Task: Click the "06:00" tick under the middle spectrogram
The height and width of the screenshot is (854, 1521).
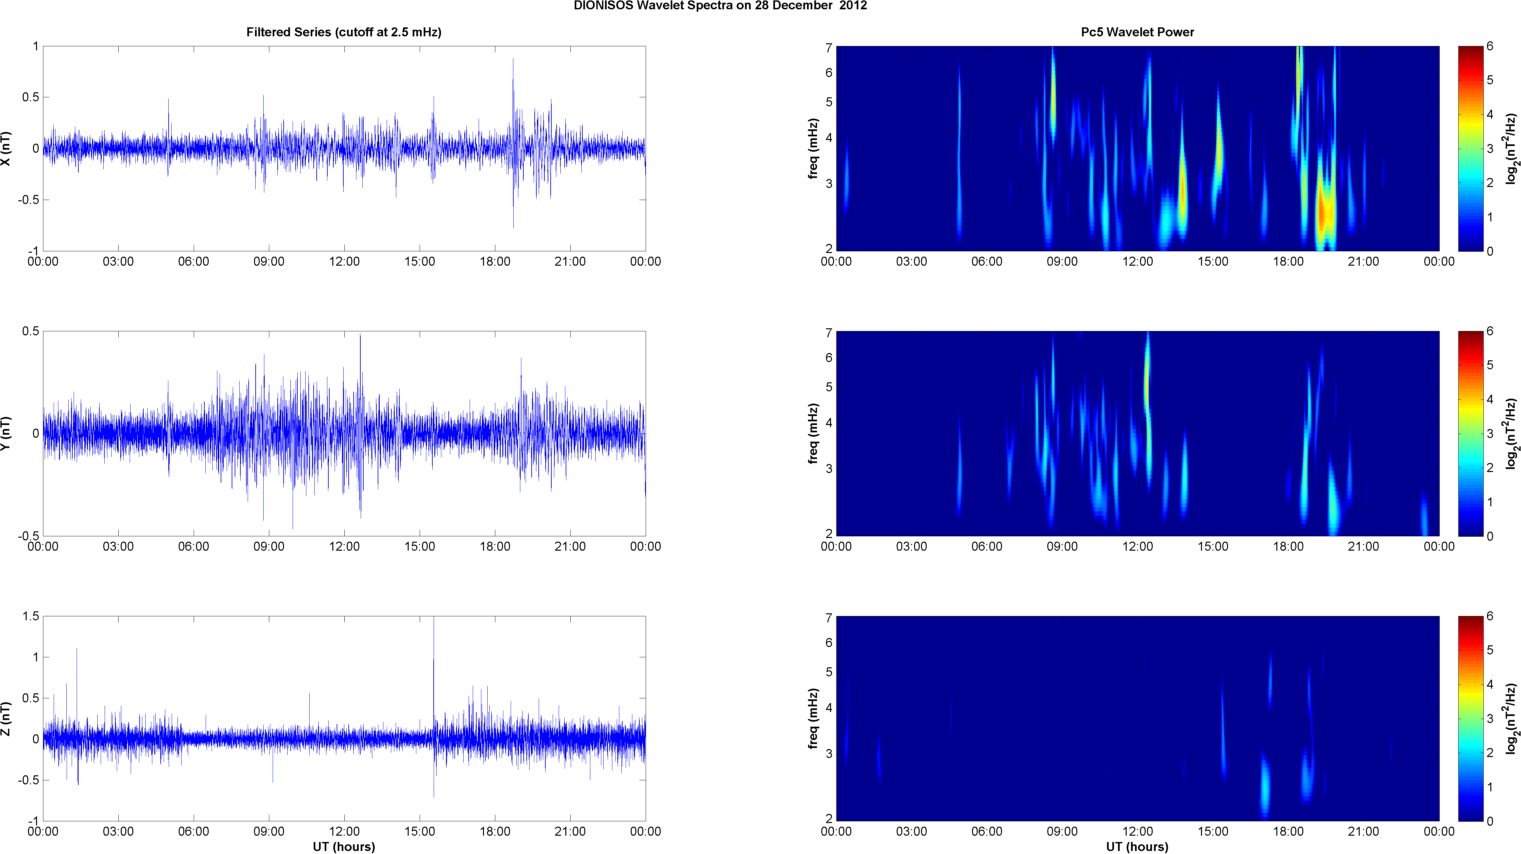Action: (x=986, y=547)
